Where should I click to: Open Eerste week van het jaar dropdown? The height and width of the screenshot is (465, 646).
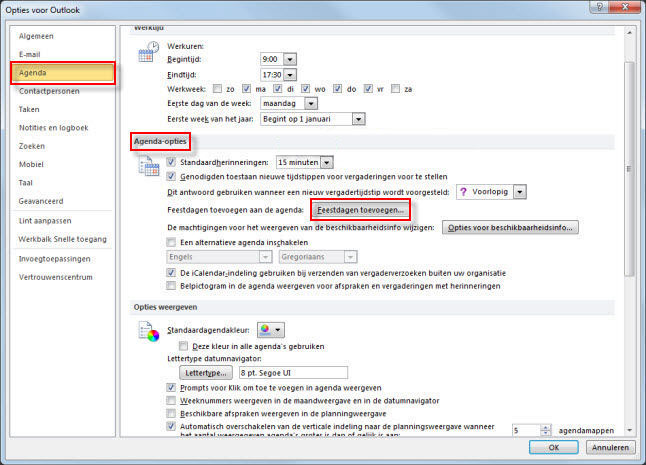tap(359, 119)
